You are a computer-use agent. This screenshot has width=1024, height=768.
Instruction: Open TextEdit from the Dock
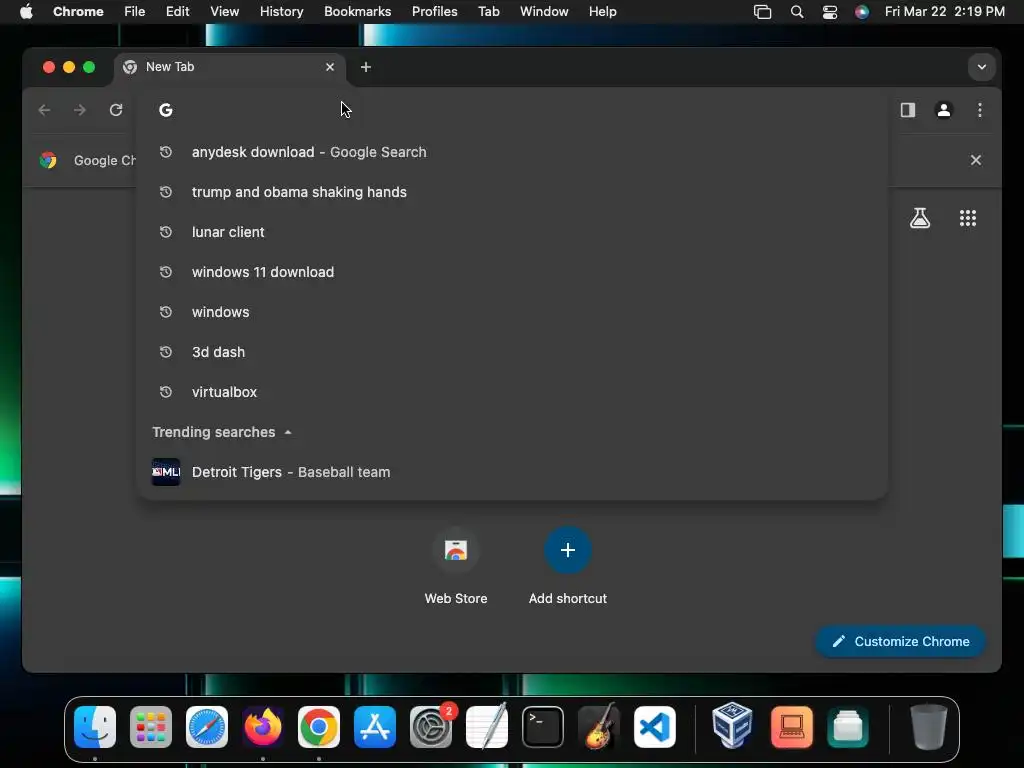(x=487, y=727)
